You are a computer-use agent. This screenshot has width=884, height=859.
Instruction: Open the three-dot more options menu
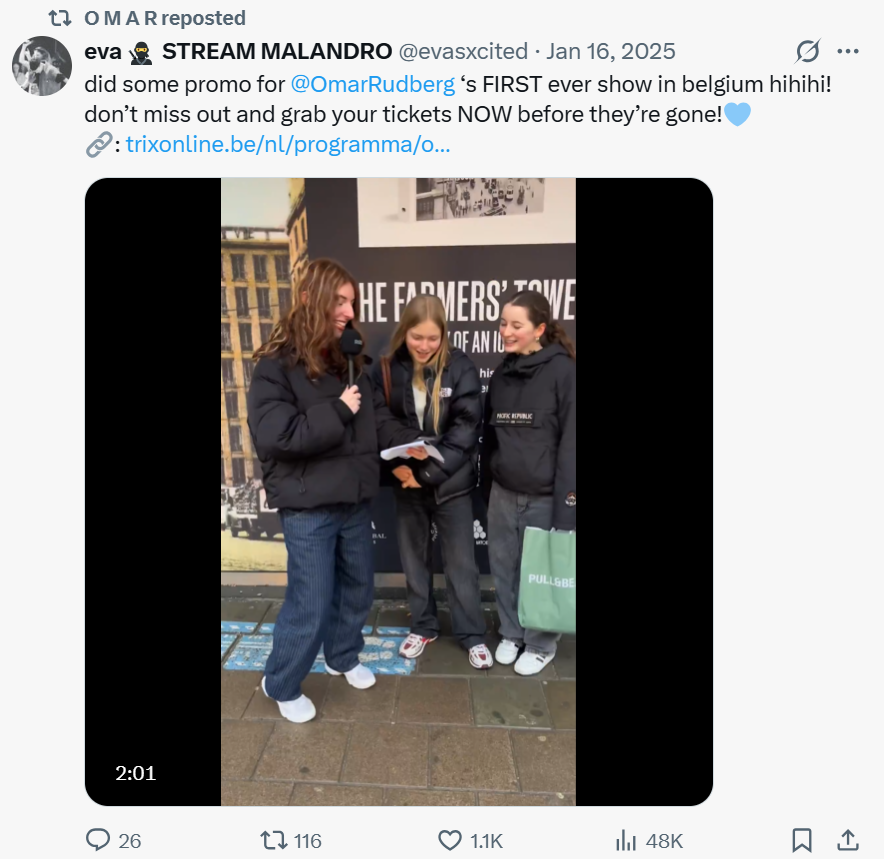coord(848,51)
